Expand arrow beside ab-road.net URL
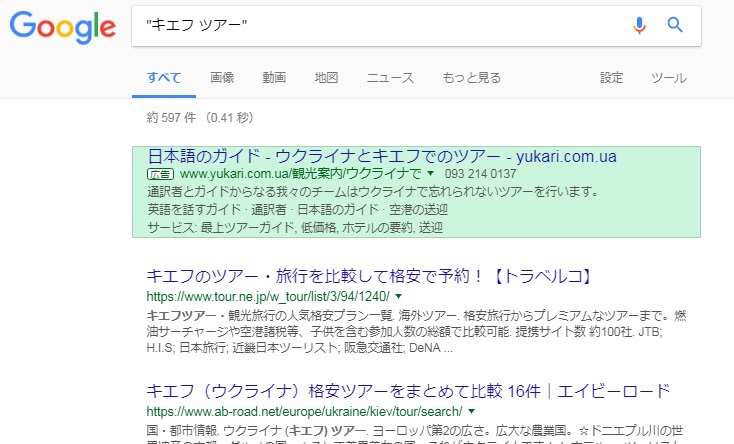This screenshot has height=444, width=734. click(x=471, y=411)
